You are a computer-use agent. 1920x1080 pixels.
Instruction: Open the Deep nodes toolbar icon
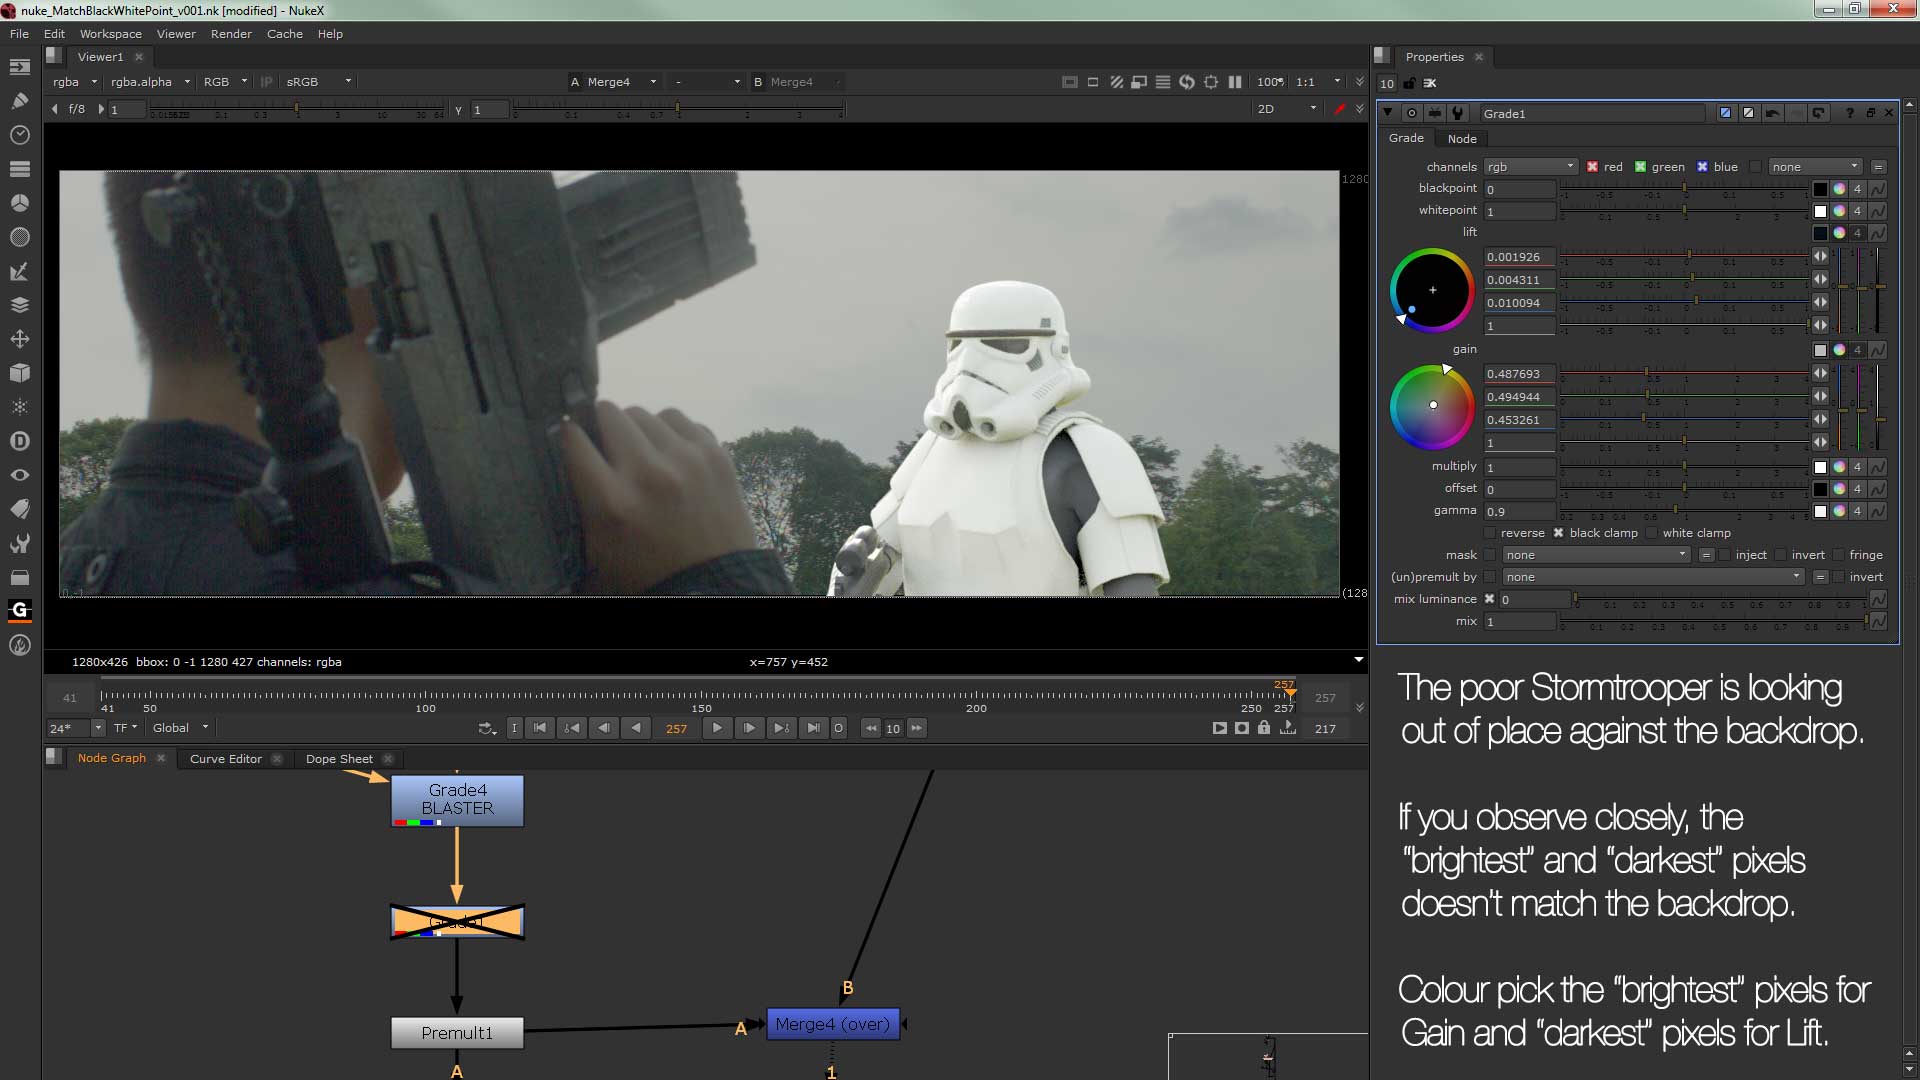tap(19, 441)
